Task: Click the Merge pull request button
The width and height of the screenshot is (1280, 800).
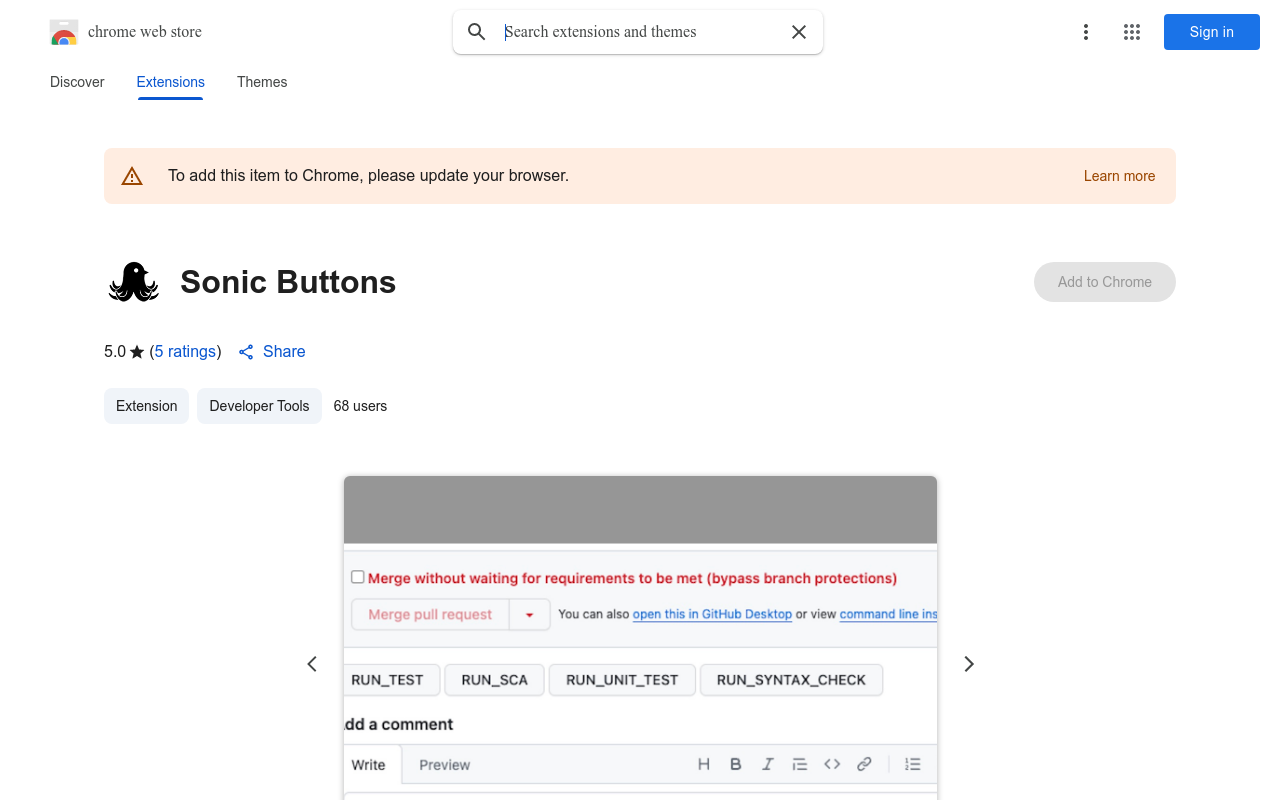Action: click(430, 615)
